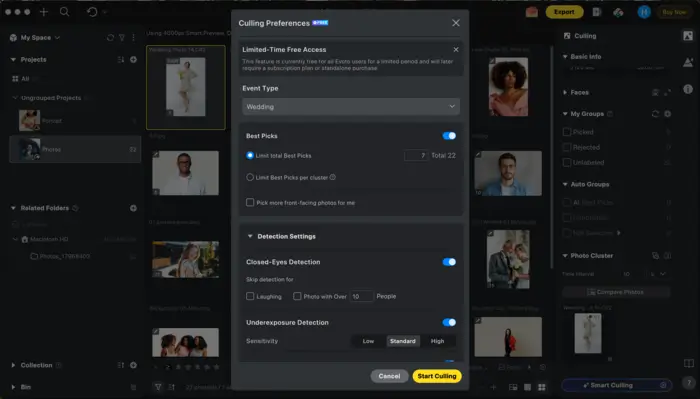Viewport: 700px width, 399px height.
Task: Click the compare view icon in bottom bar
Action: (513, 387)
